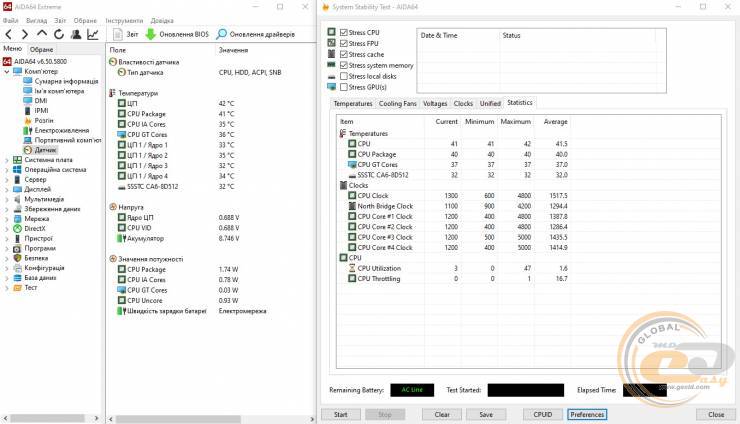Open the Довідка menu
This screenshot has height=424, width=740.
[162, 21]
